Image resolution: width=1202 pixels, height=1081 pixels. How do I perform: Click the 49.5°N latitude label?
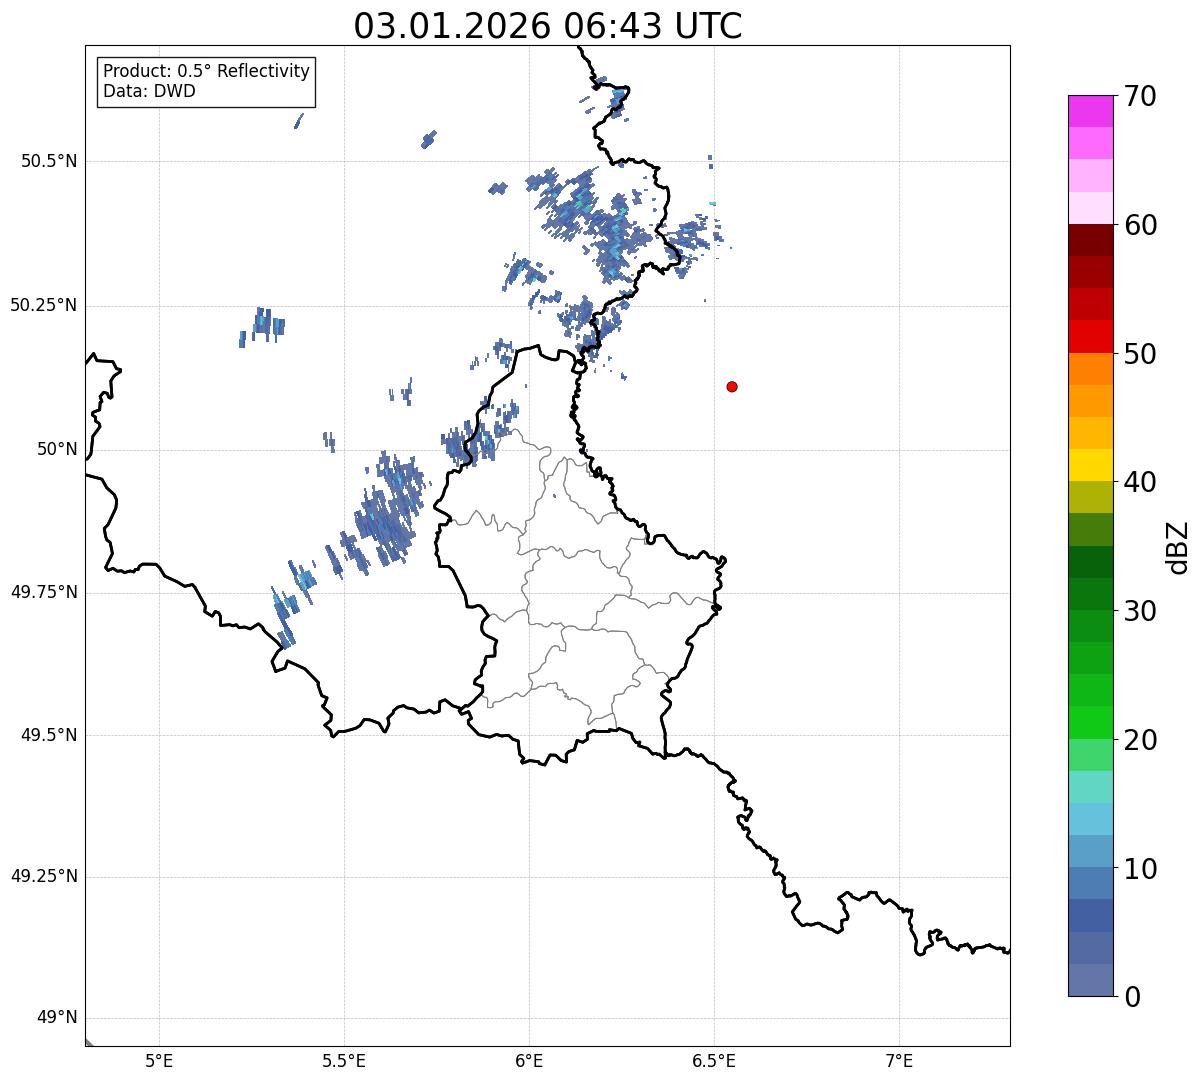point(49,735)
